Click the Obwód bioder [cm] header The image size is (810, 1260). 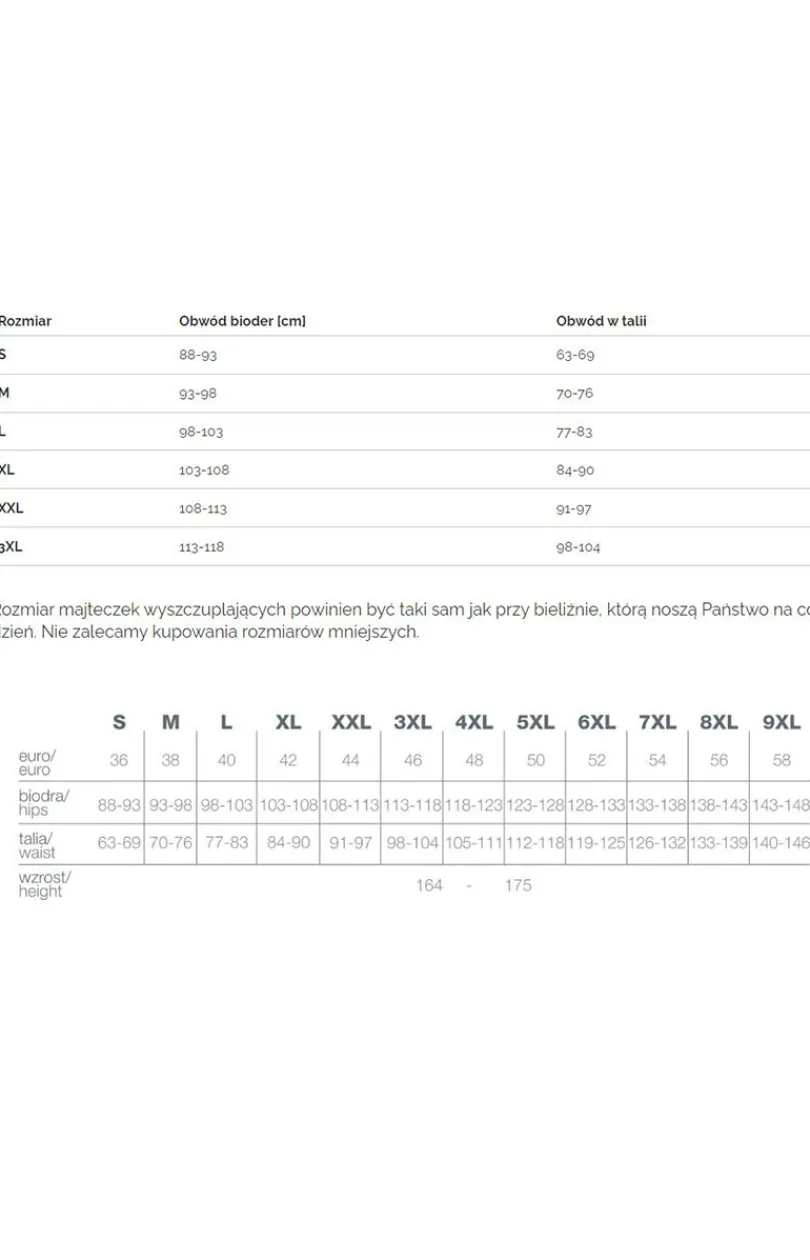tap(242, 321)
